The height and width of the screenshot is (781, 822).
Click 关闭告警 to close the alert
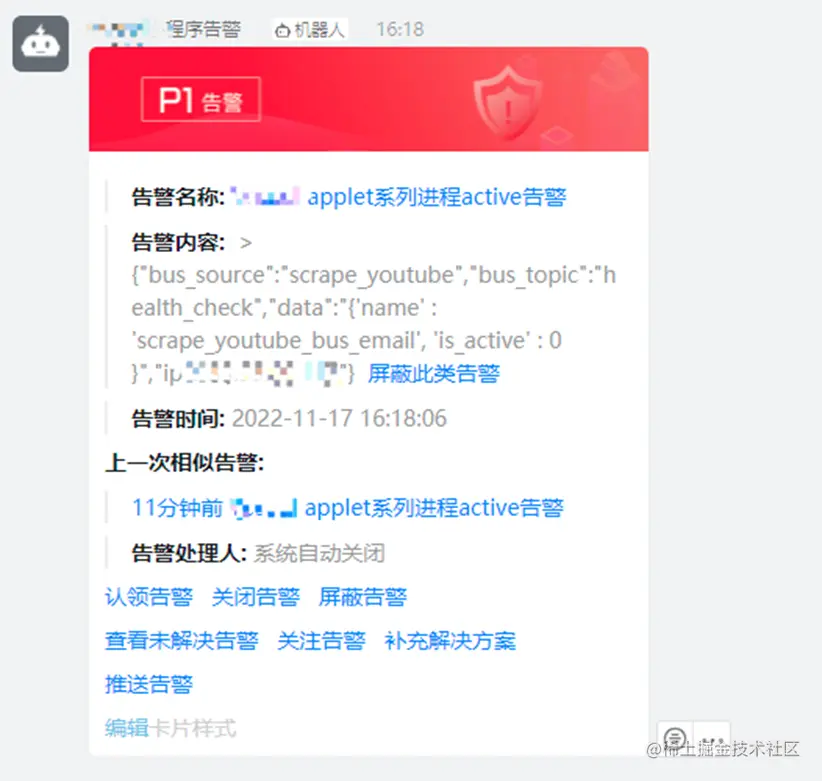tap(256, 597)
